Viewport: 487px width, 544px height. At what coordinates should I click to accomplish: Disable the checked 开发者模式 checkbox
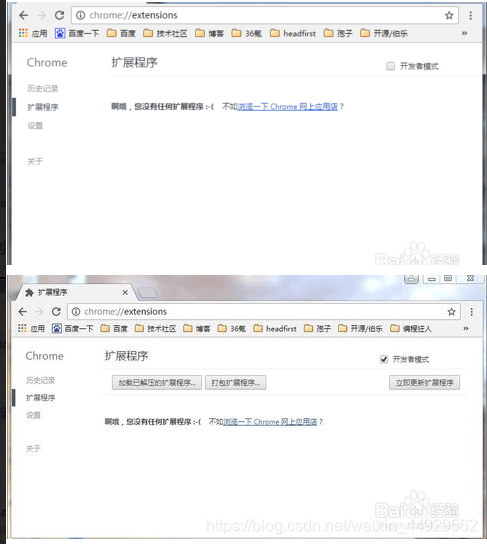(384, 359)
